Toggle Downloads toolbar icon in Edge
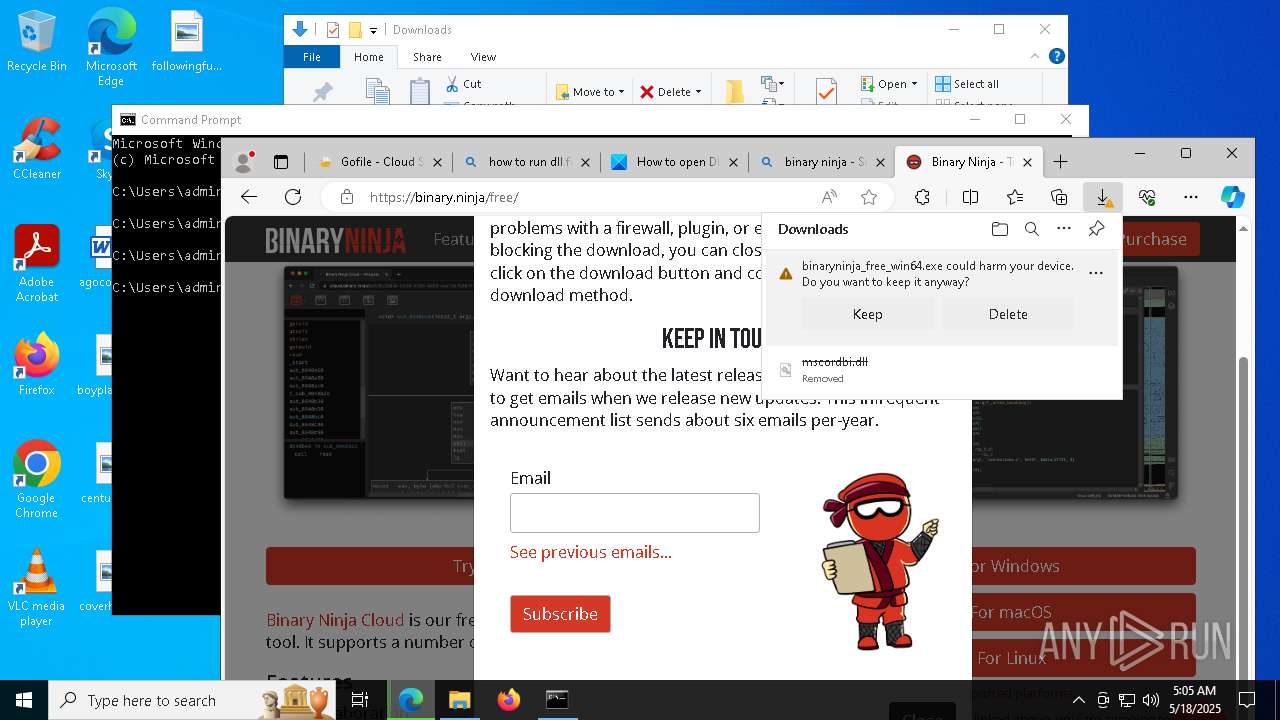Image resolution: width=1280 pixels, height=720 pixels. tap(1103, 197)
